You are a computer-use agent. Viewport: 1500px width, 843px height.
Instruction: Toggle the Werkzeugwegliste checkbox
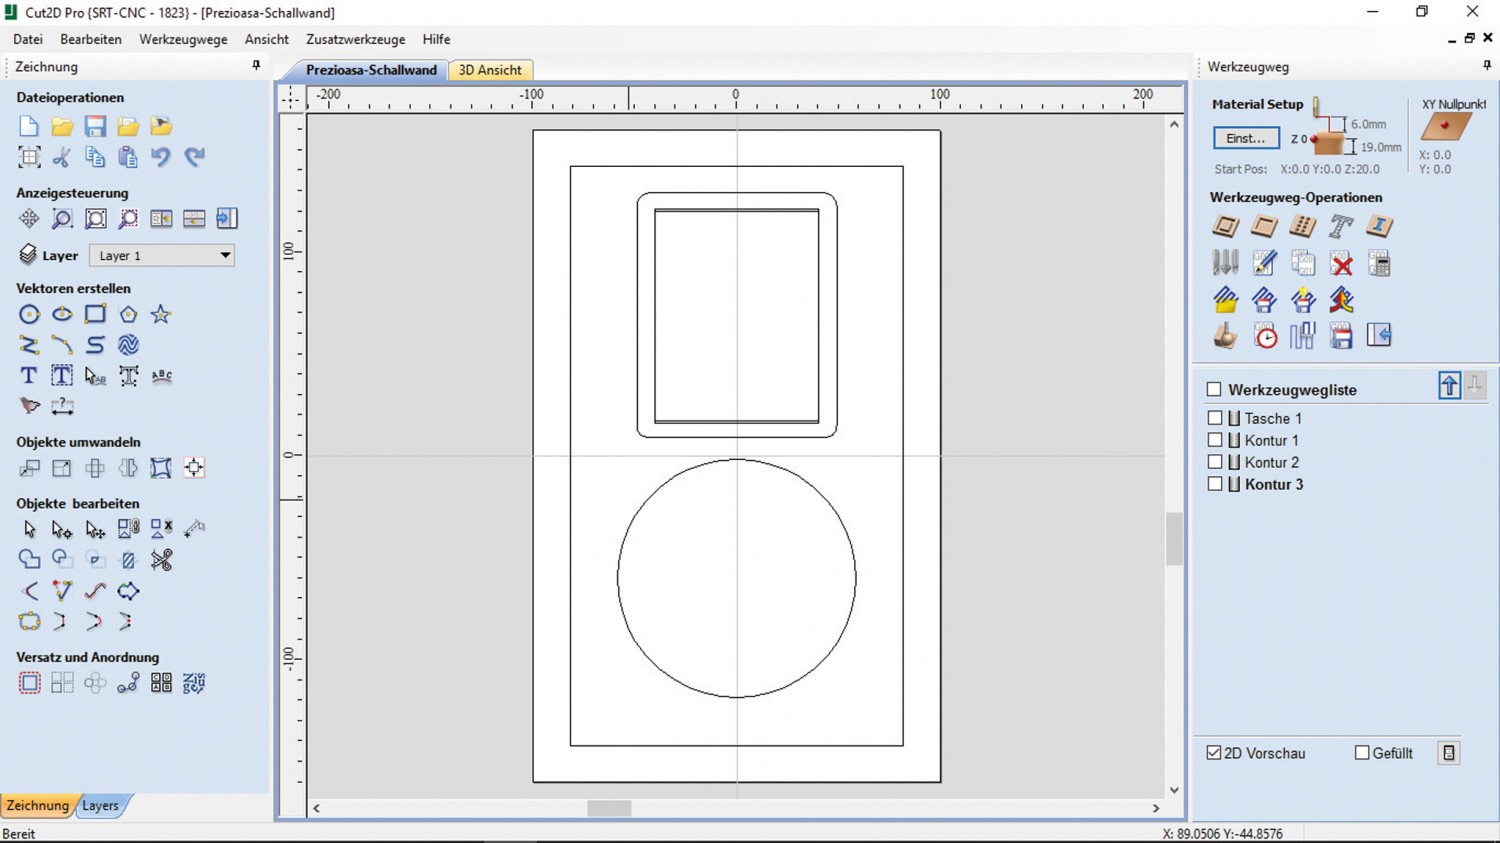[1214, 390]
